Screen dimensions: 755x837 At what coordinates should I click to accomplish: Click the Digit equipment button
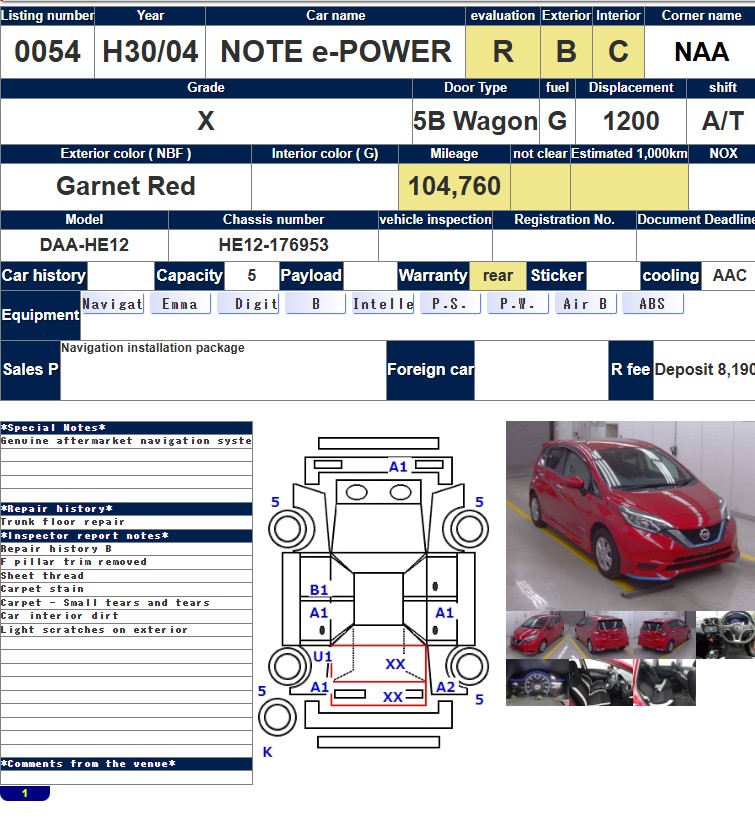tap(248, 304)
